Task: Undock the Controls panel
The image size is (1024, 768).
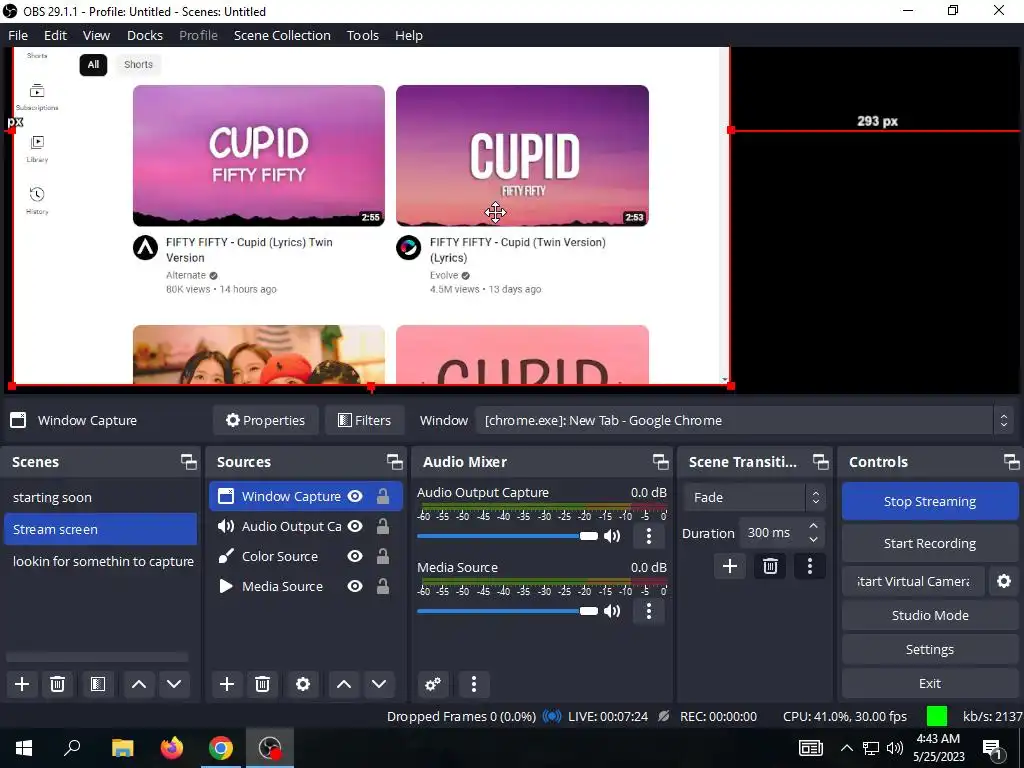Action: tap(1012, 462)
